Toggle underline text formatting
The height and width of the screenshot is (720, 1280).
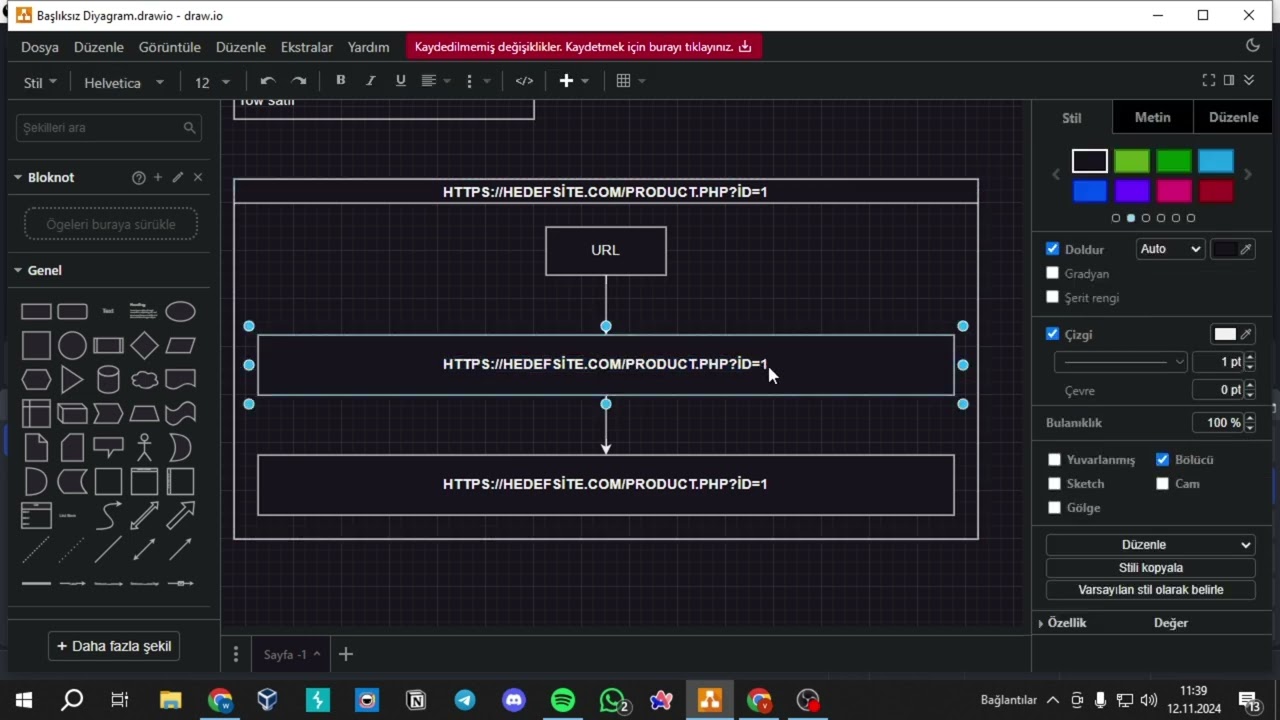tap(400, 81)
